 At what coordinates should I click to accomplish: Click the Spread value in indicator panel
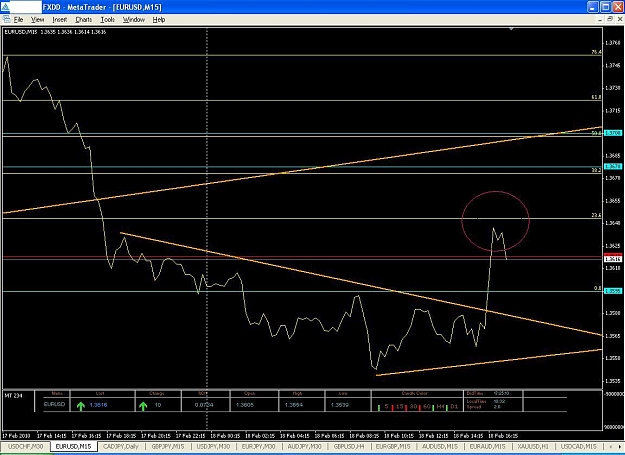pyautogui.click(x=497, y=407)
